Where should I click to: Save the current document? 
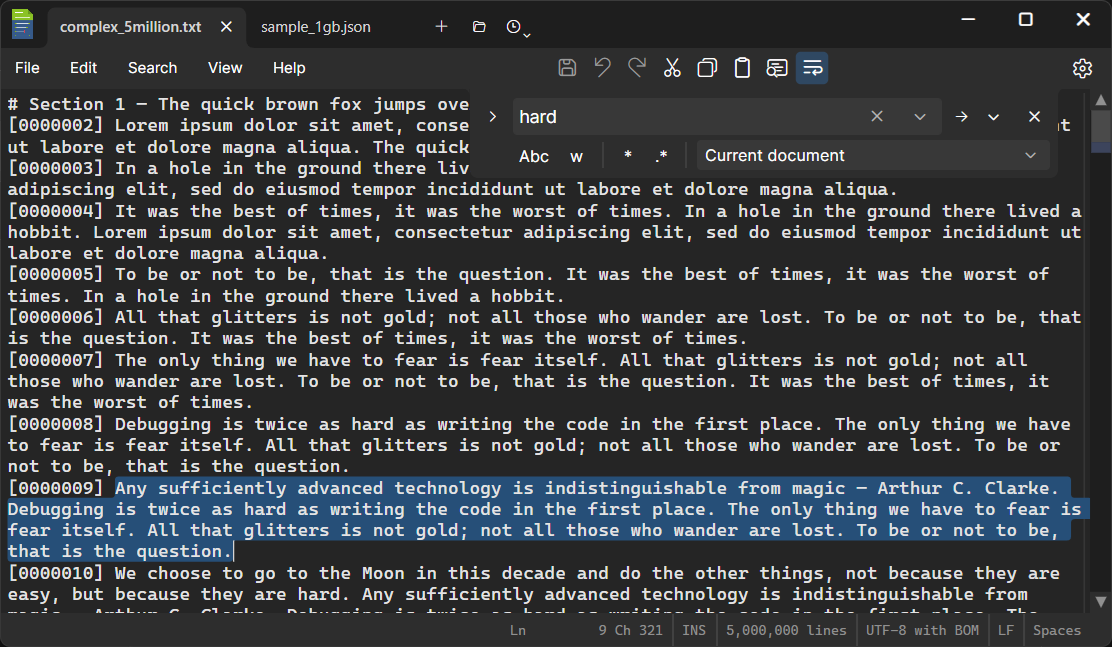pos(567,67)
